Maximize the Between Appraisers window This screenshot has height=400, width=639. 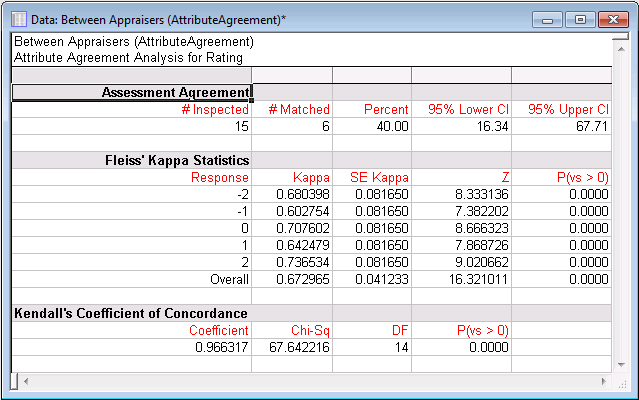click(x=580, y=20)
